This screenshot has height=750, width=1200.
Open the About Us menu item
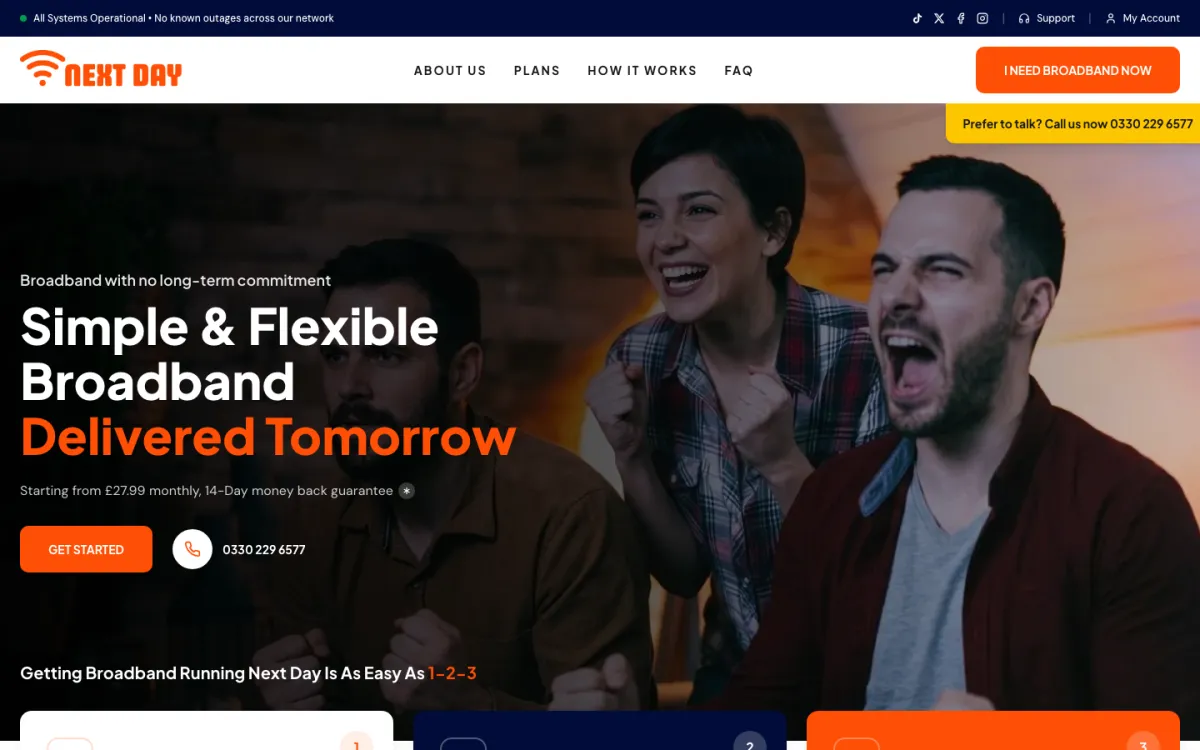(450, 70)
